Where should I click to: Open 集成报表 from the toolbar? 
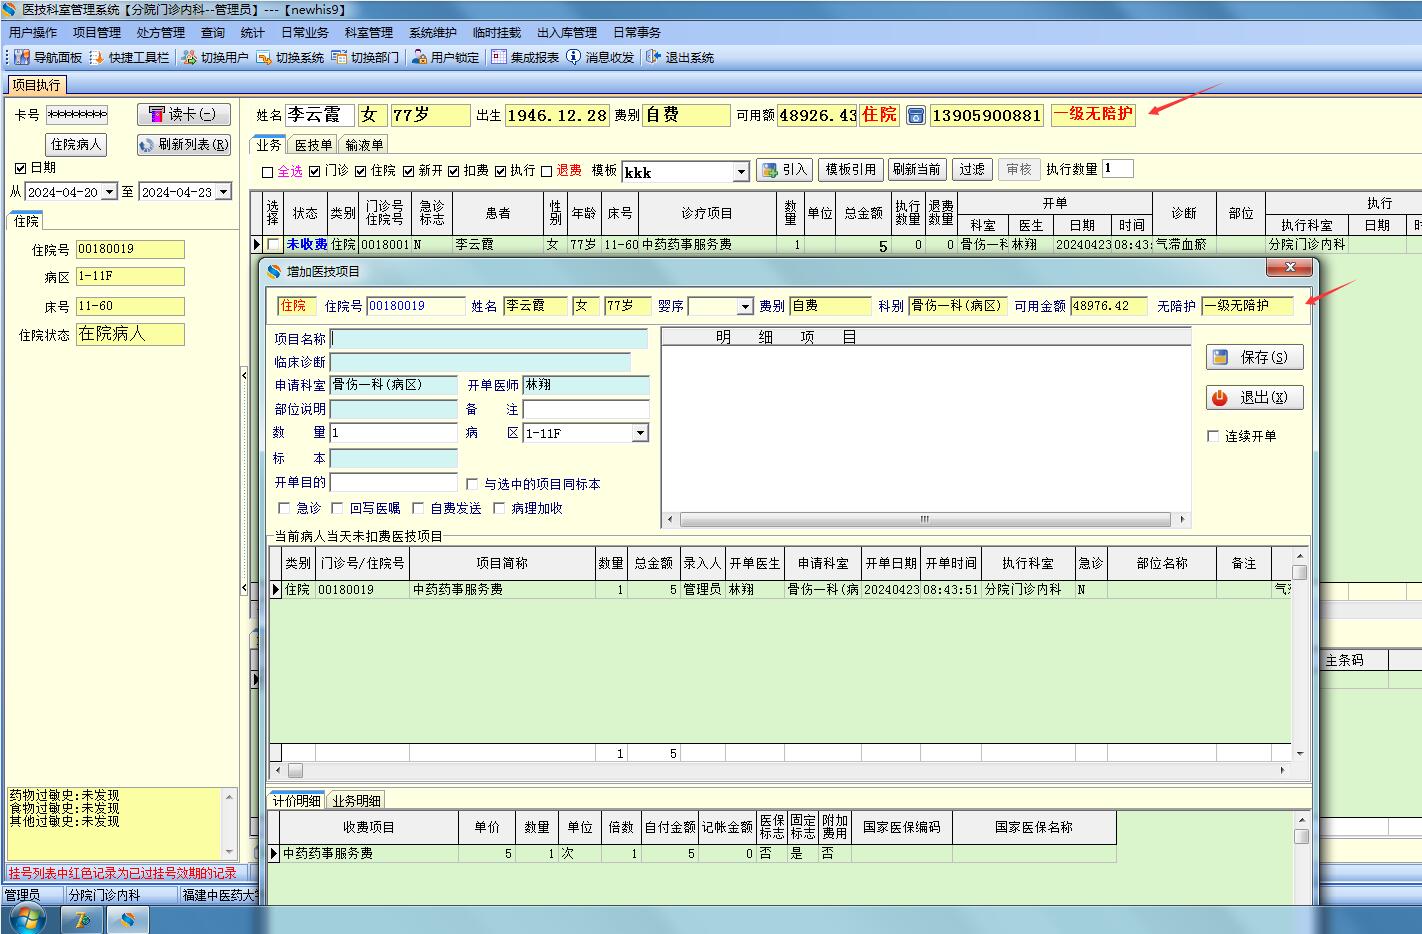point(526,58)
